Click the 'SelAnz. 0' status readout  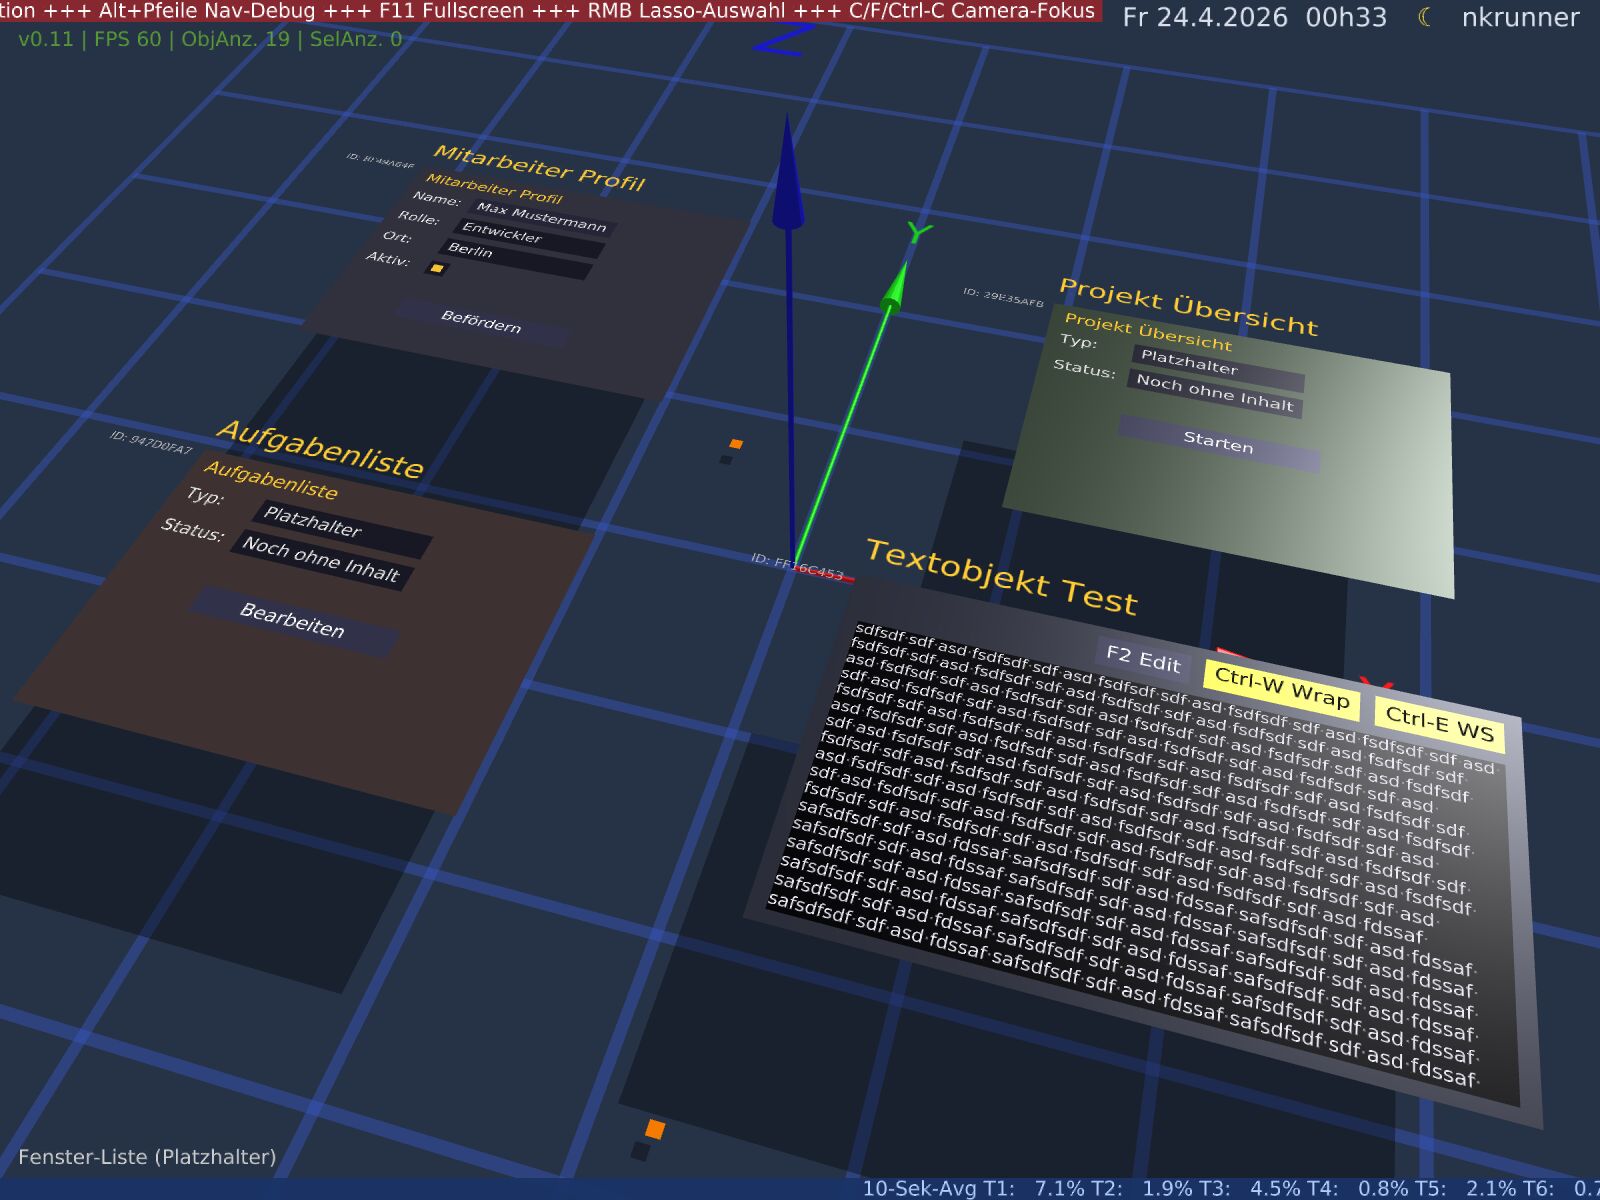[355, 40]
